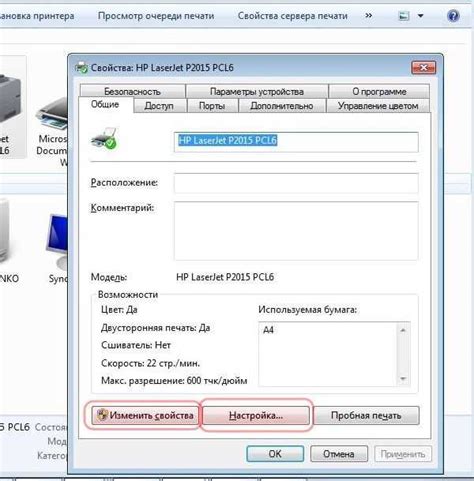Image resolution: width=474 pixels, height=481 pixels.
Task: Open the Параметры устройства tab
Action: pos(257,91)
